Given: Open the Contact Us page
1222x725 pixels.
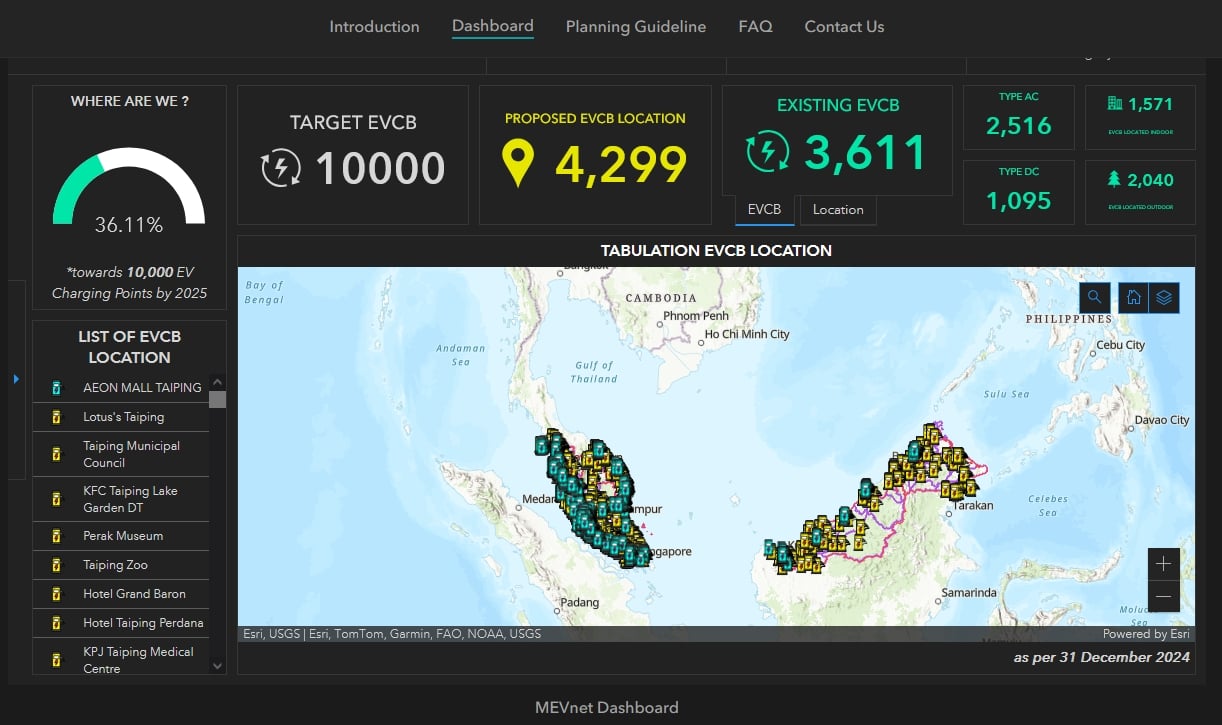Looking at the screenshot, I should (844, 27).
